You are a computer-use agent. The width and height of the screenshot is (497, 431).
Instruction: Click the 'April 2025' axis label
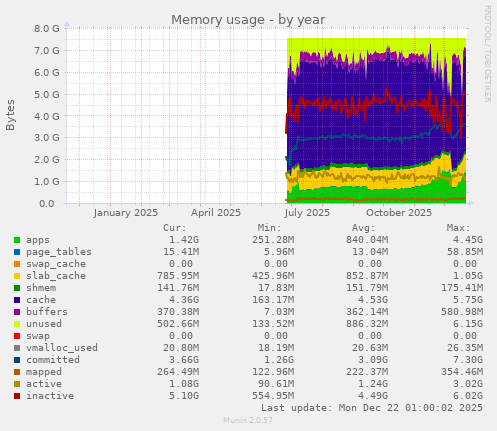(216, 213)
